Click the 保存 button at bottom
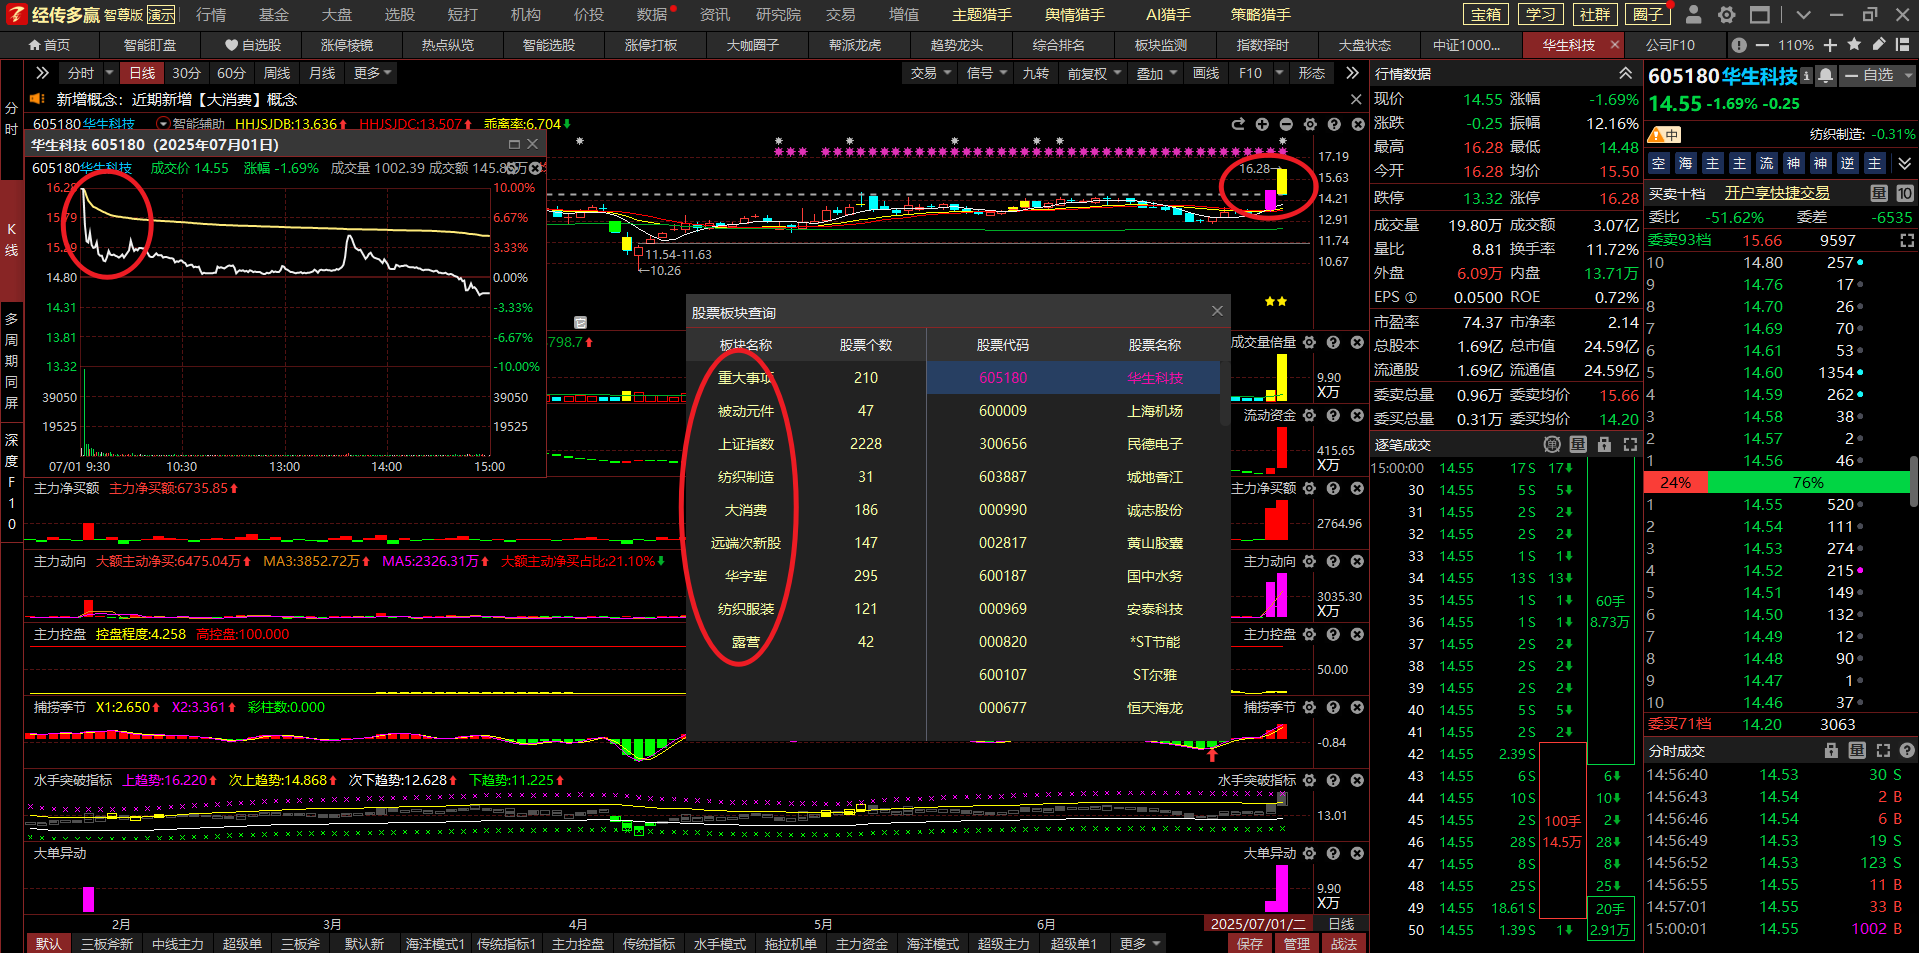 click(1250, 943)
